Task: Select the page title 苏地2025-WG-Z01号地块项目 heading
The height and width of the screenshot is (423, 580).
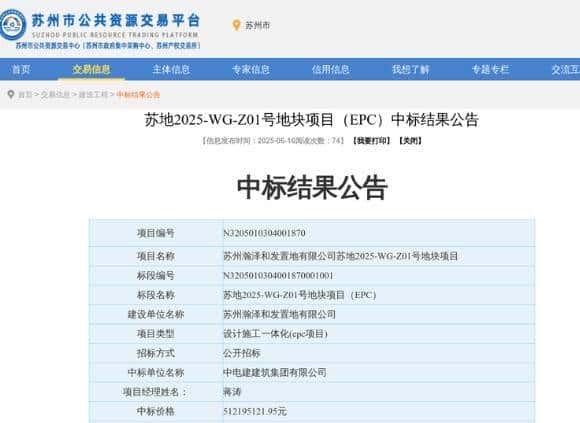Action: pos(311,120)
